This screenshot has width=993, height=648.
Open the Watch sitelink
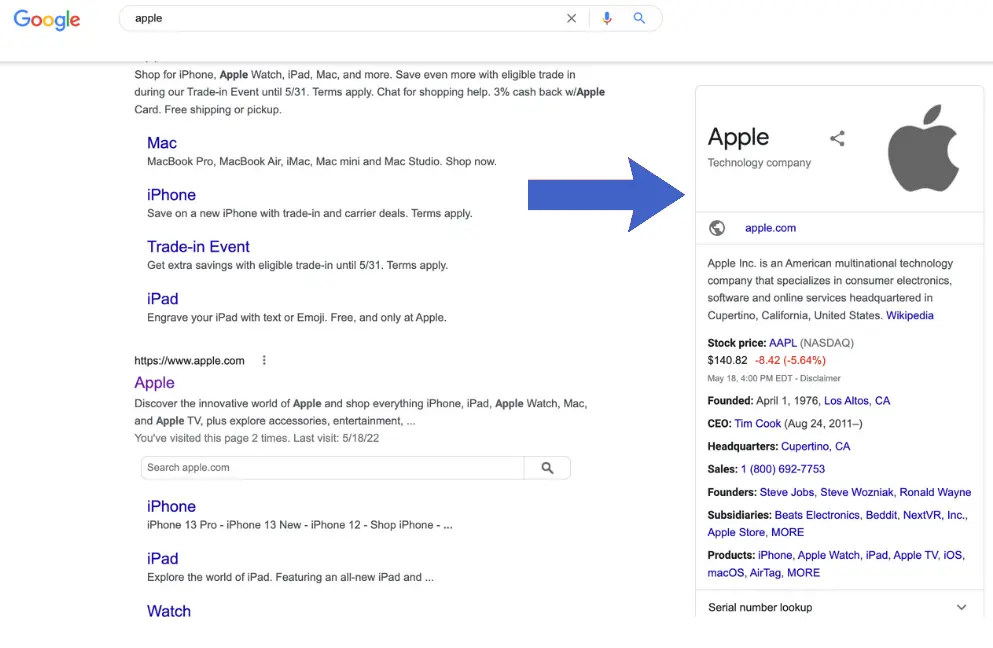pyautogui.click(x=168, y=611)
